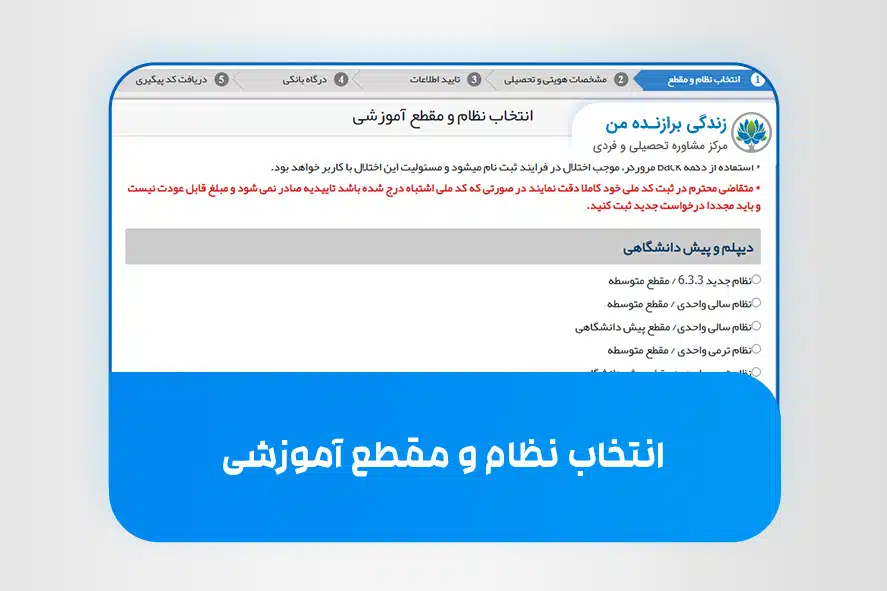Select radio نظام سالی واحدی / مقطع متوسطه
The height and width of the screenshot is (591, 887).
point(756,303)
